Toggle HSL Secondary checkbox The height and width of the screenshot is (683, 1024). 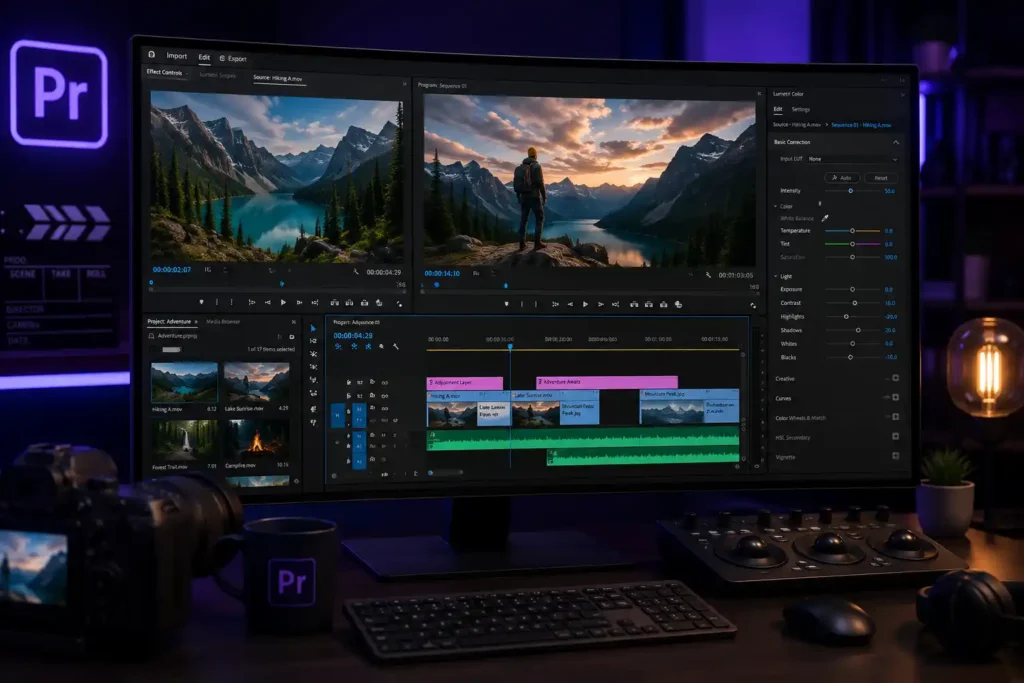point(895,436)
